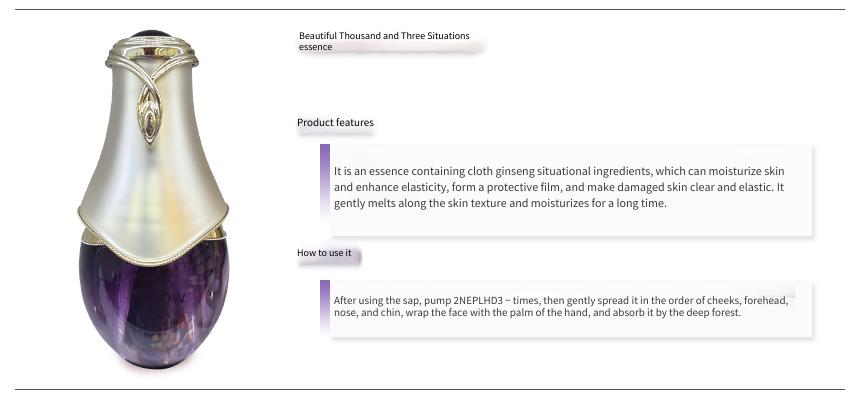
Task: Click the line "gently melts along the skin texture"
Action: point(500,204)
